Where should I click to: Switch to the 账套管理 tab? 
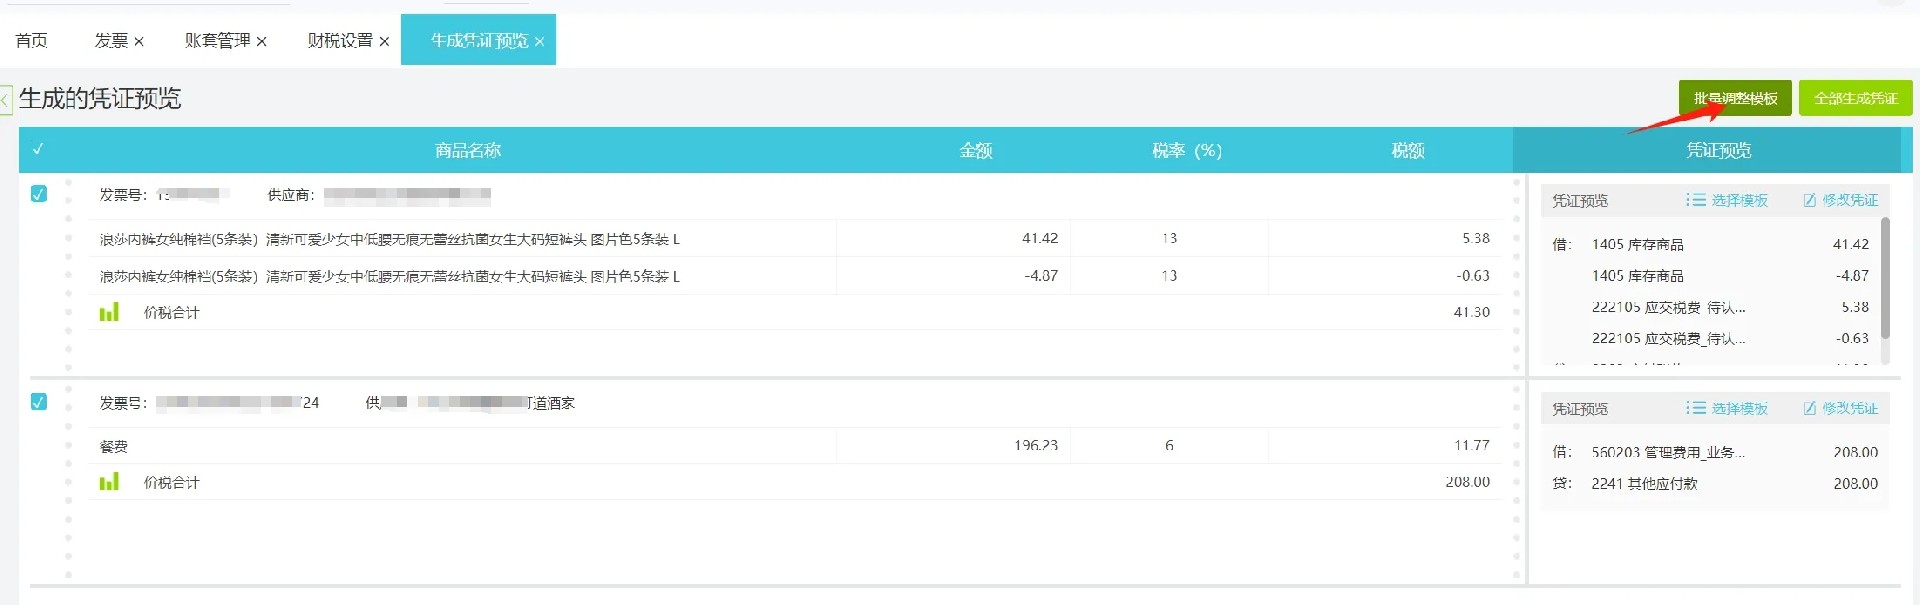(217, 40)
